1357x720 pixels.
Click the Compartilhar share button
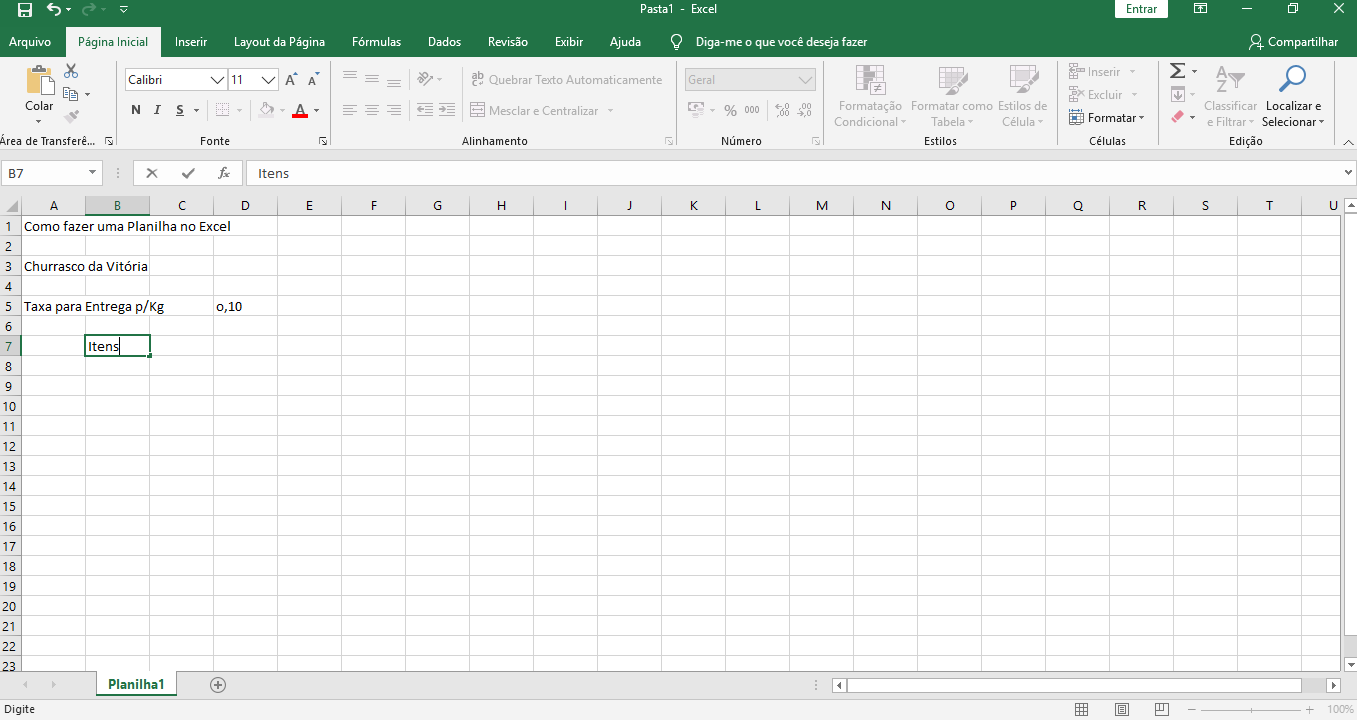coord(1293,42)
